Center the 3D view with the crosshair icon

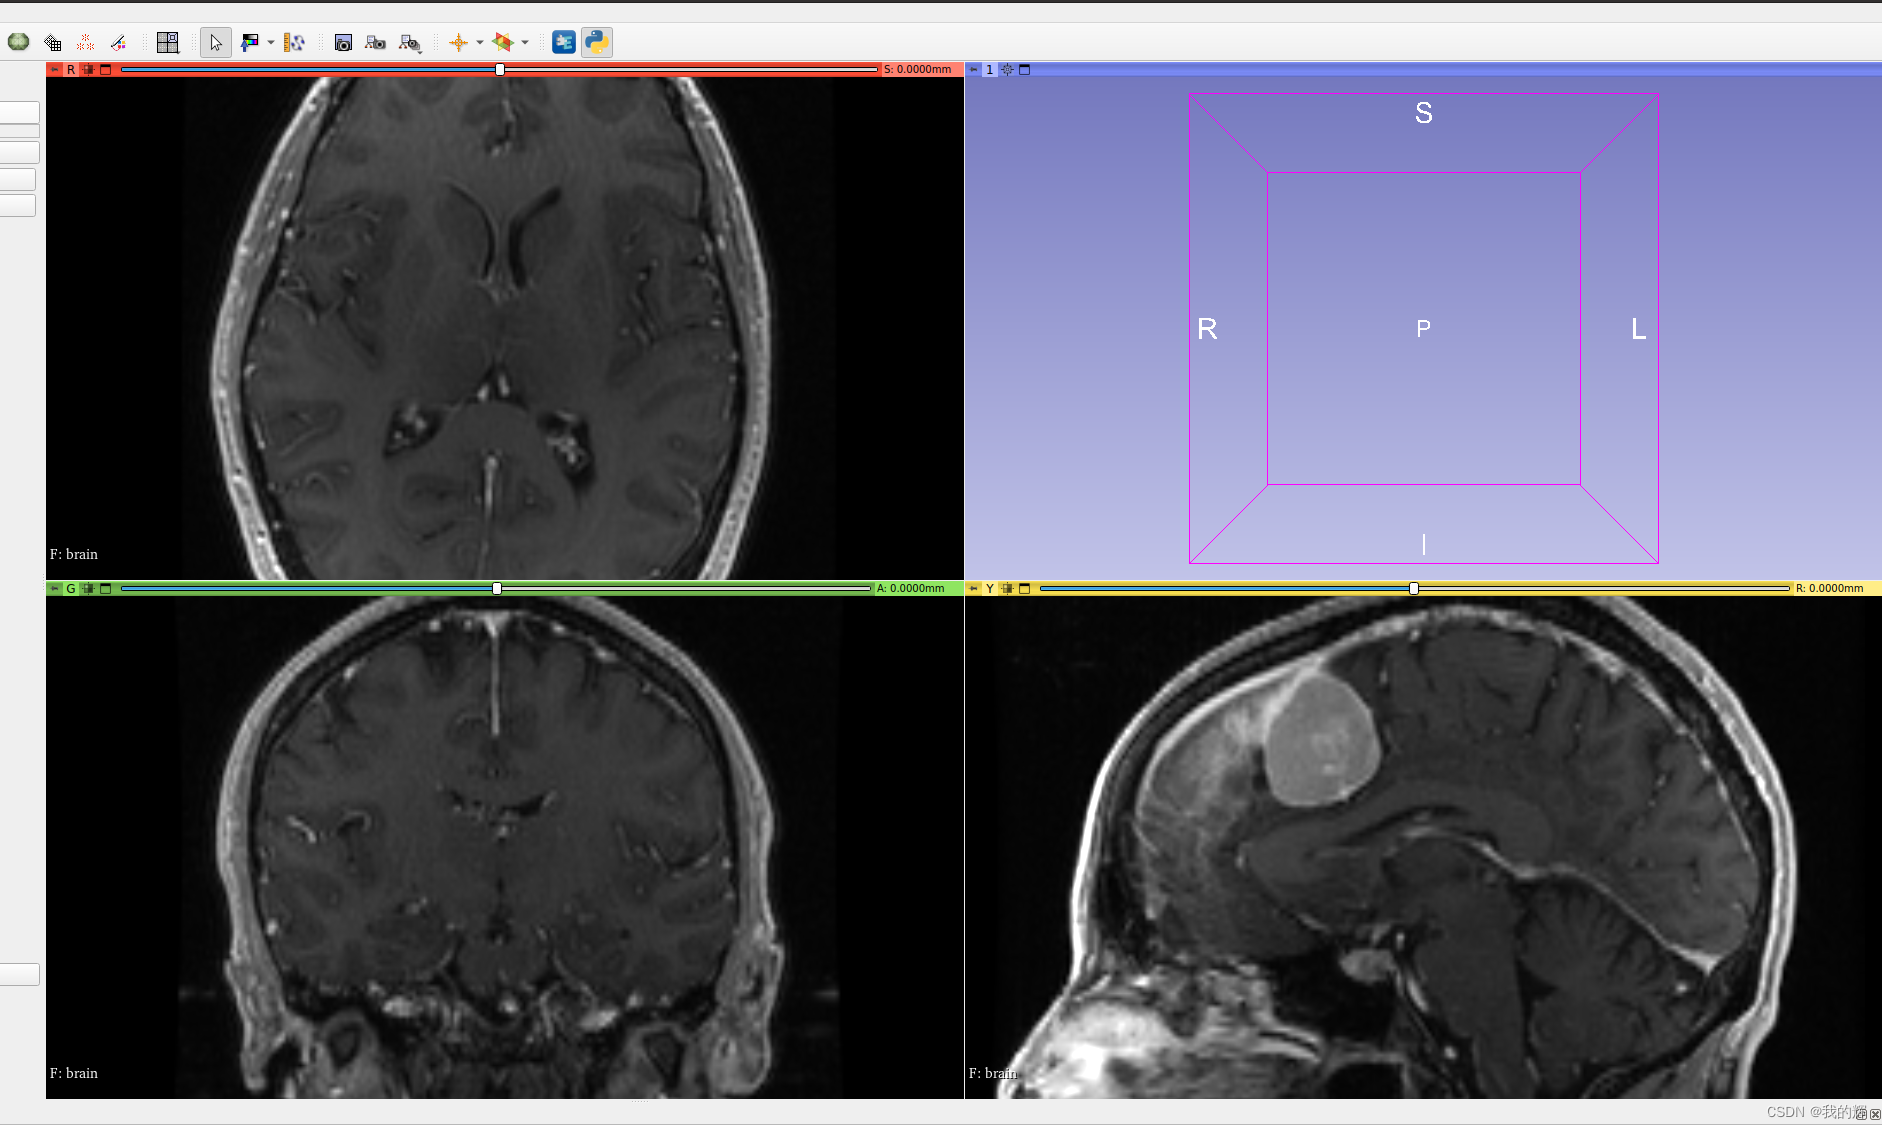coord(1008,70)
